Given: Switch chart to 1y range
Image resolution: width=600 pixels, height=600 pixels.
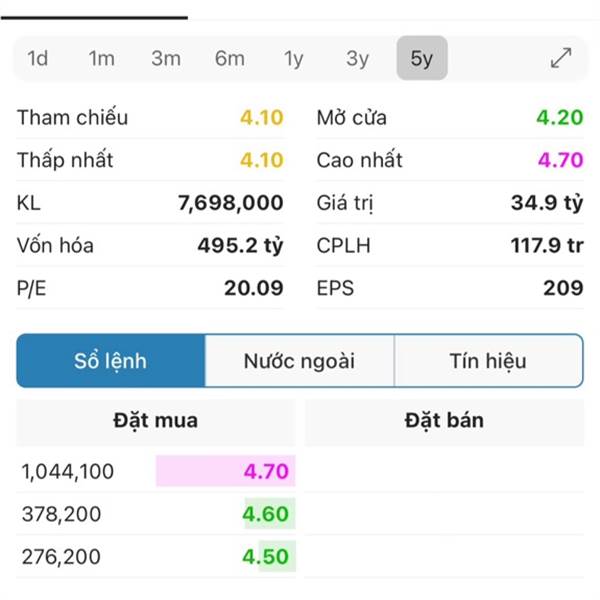Looking at the screenshot, I should [293, 59].
